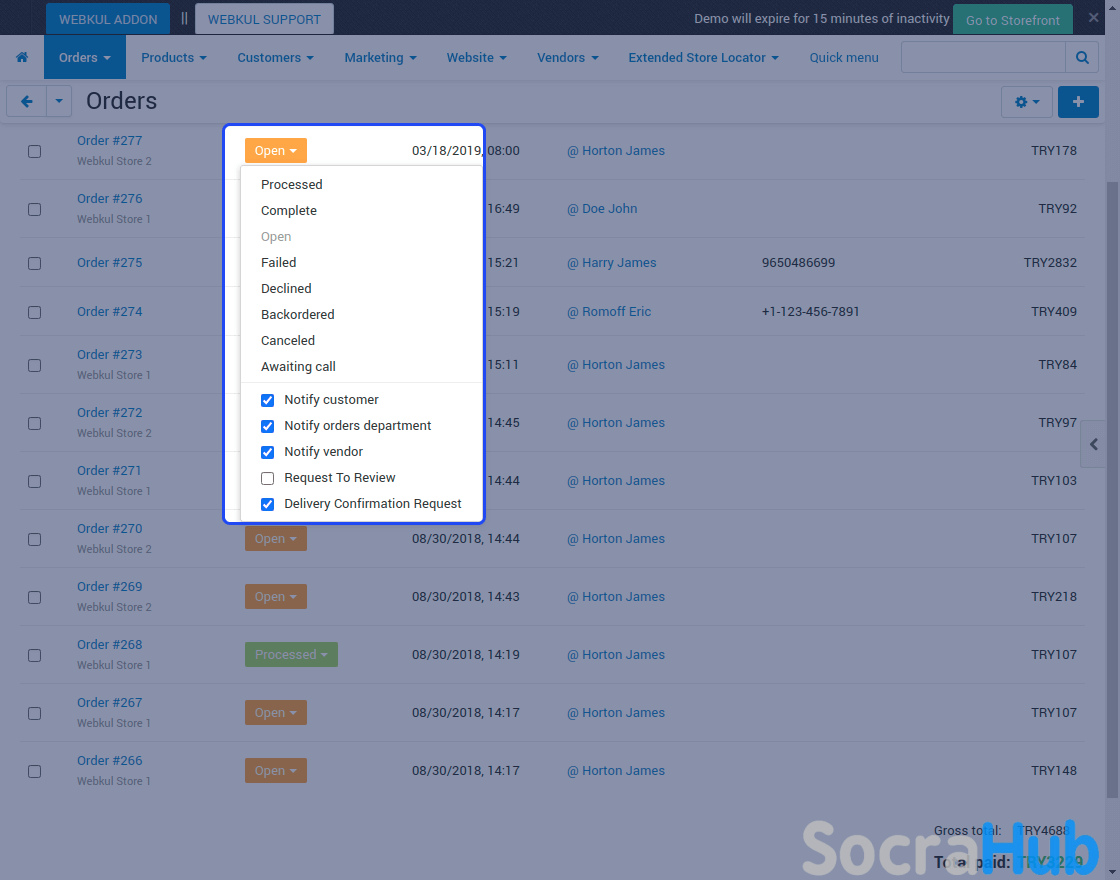Click phone number +1-123-456-7891
The width and height of the screenshot is (1120, 880).
810,311
